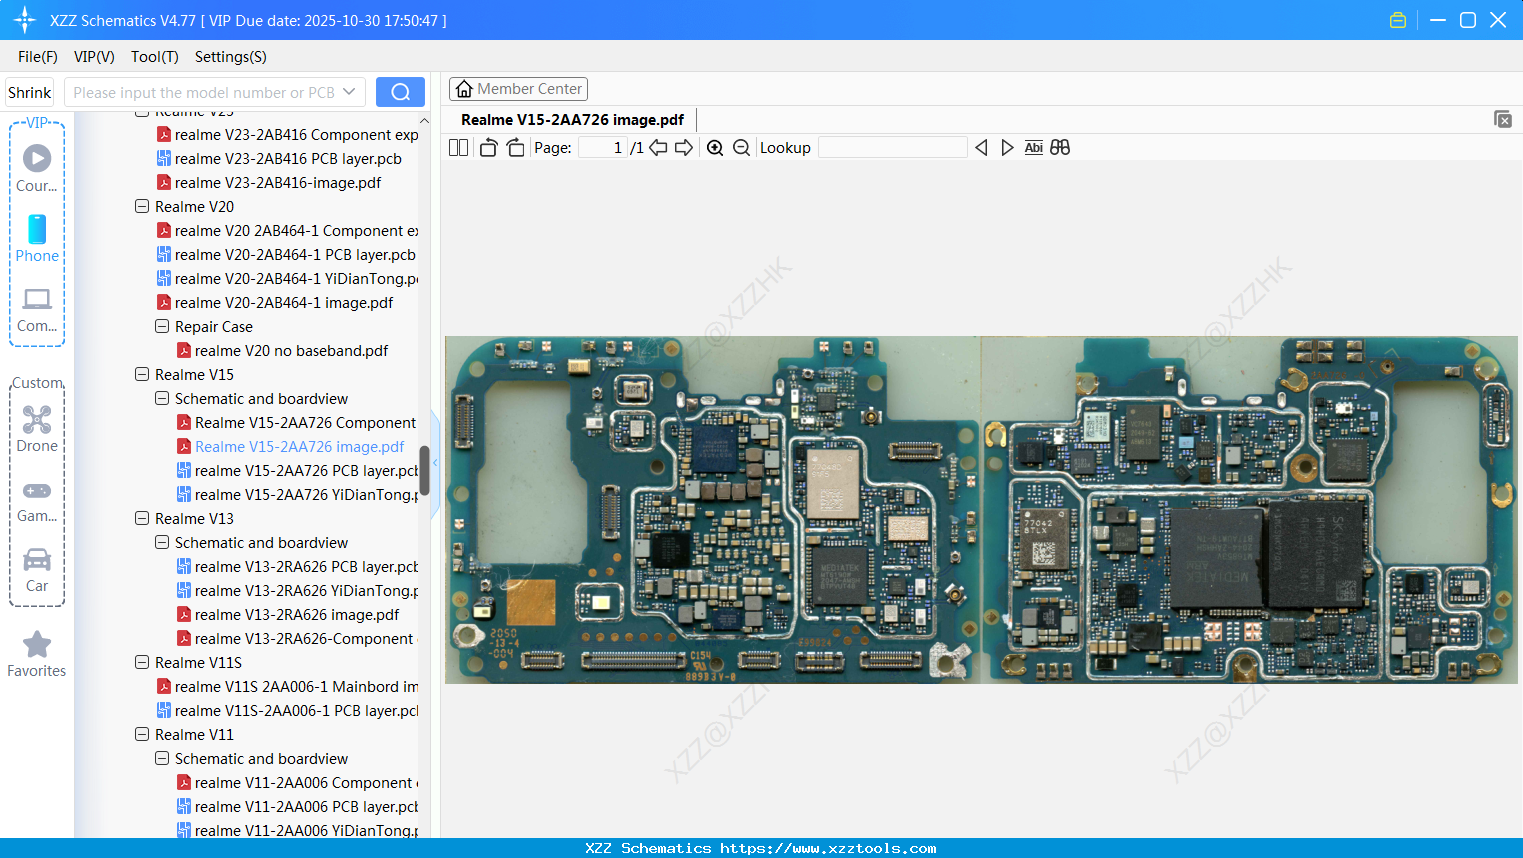Collapse Schematic and boardview under Realme V15
This screenshot has height=858, width=1523.
(x=162, y=398)
